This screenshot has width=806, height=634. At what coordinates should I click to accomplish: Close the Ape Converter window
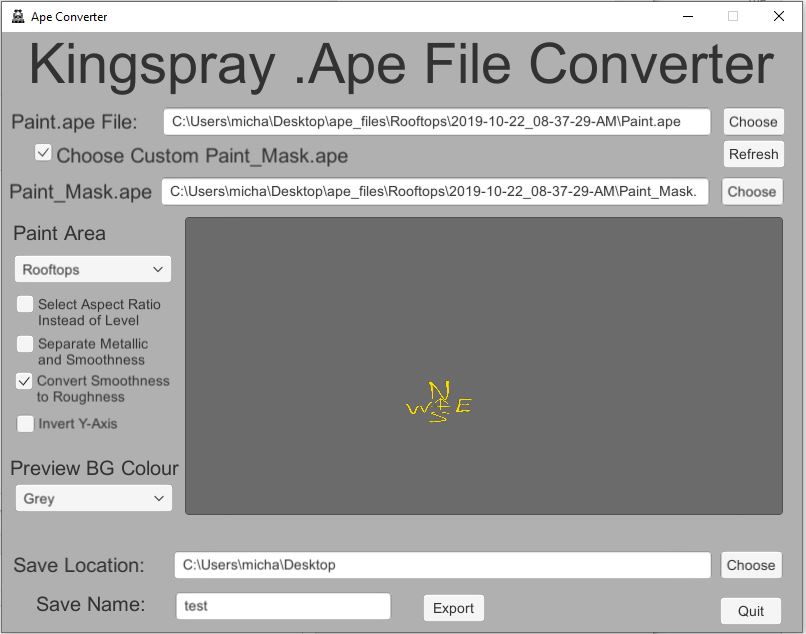pos(779,16)
